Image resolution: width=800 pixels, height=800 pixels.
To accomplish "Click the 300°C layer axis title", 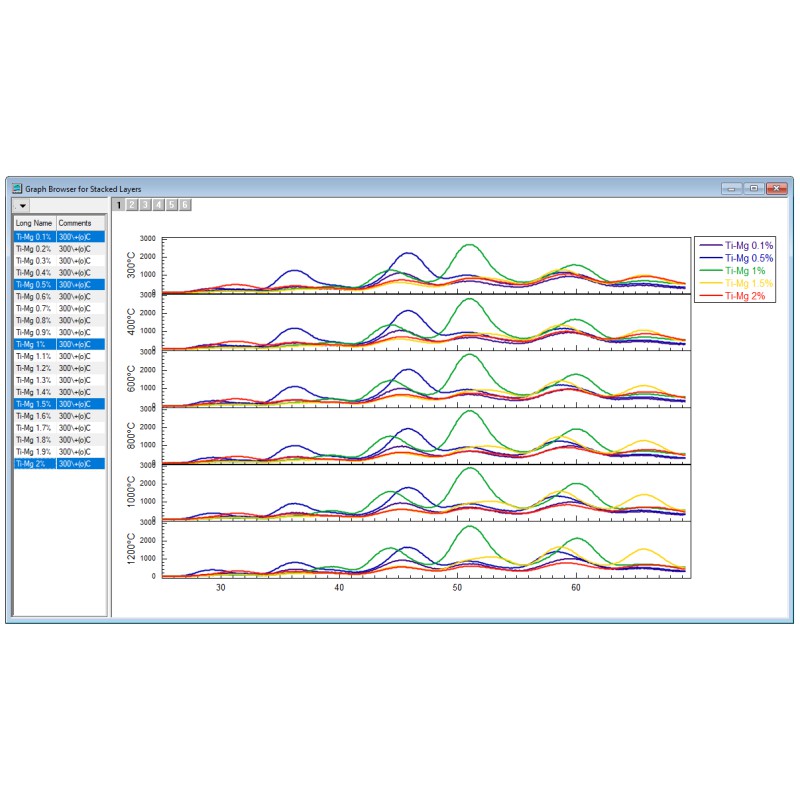I will point(132,265).
